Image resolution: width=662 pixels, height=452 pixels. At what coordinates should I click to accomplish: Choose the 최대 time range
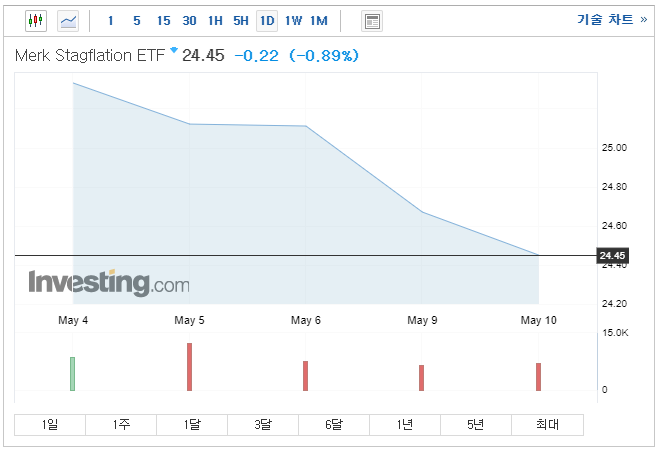coord(548,425)
